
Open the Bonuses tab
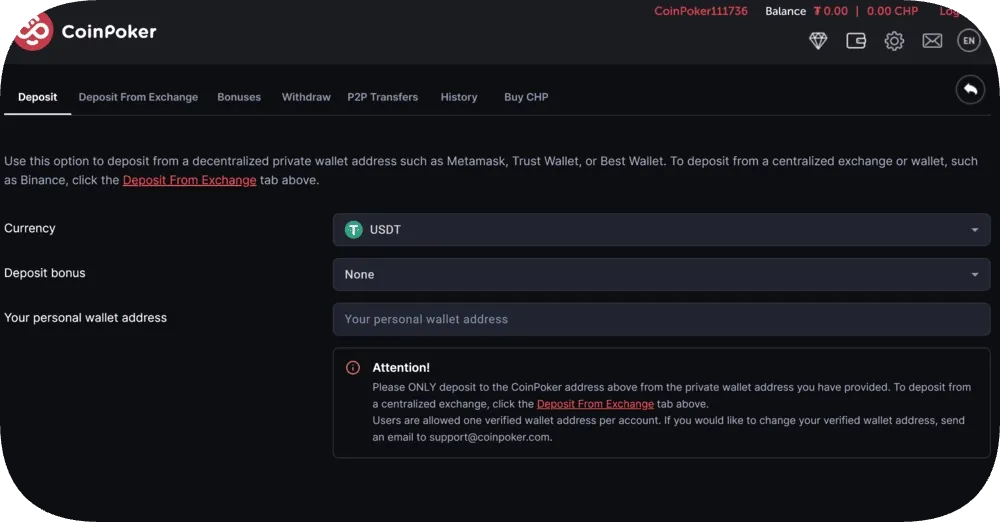coord(239,97)
